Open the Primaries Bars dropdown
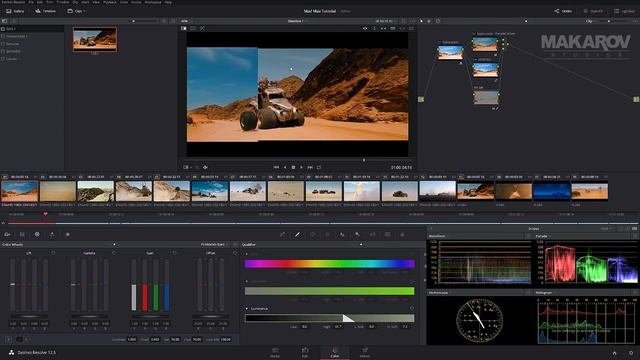Screen dimensions: 640x360 [215, 244]
